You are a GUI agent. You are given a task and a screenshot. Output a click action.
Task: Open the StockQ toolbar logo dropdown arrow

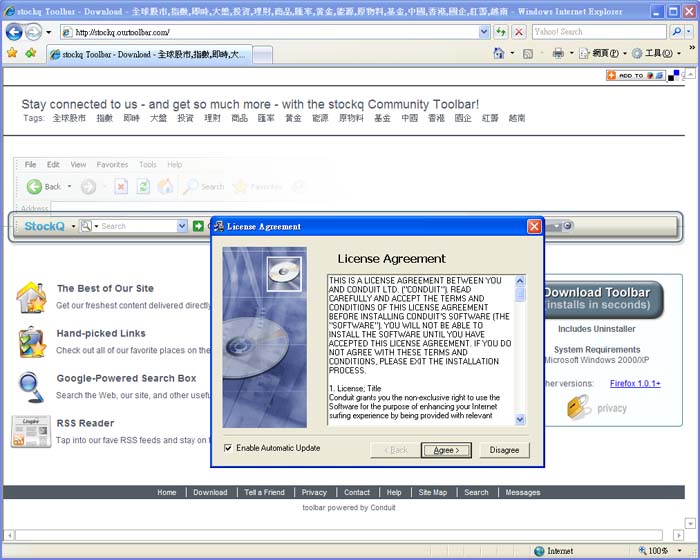tap(73, 226)
